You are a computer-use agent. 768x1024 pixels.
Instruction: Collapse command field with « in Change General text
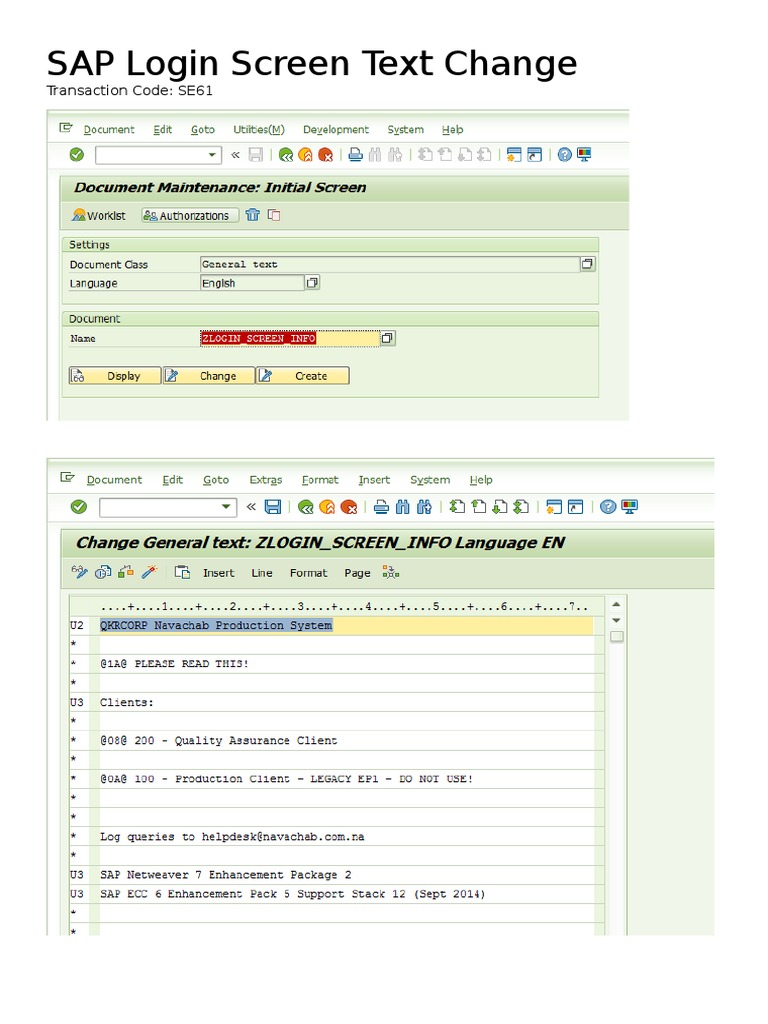(251, 507)
